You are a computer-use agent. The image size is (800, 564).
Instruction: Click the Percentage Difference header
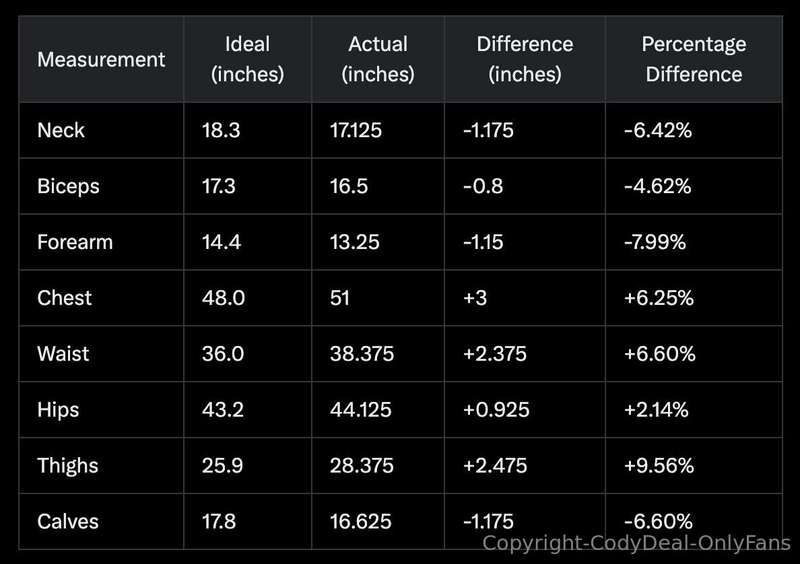[694, 59]
